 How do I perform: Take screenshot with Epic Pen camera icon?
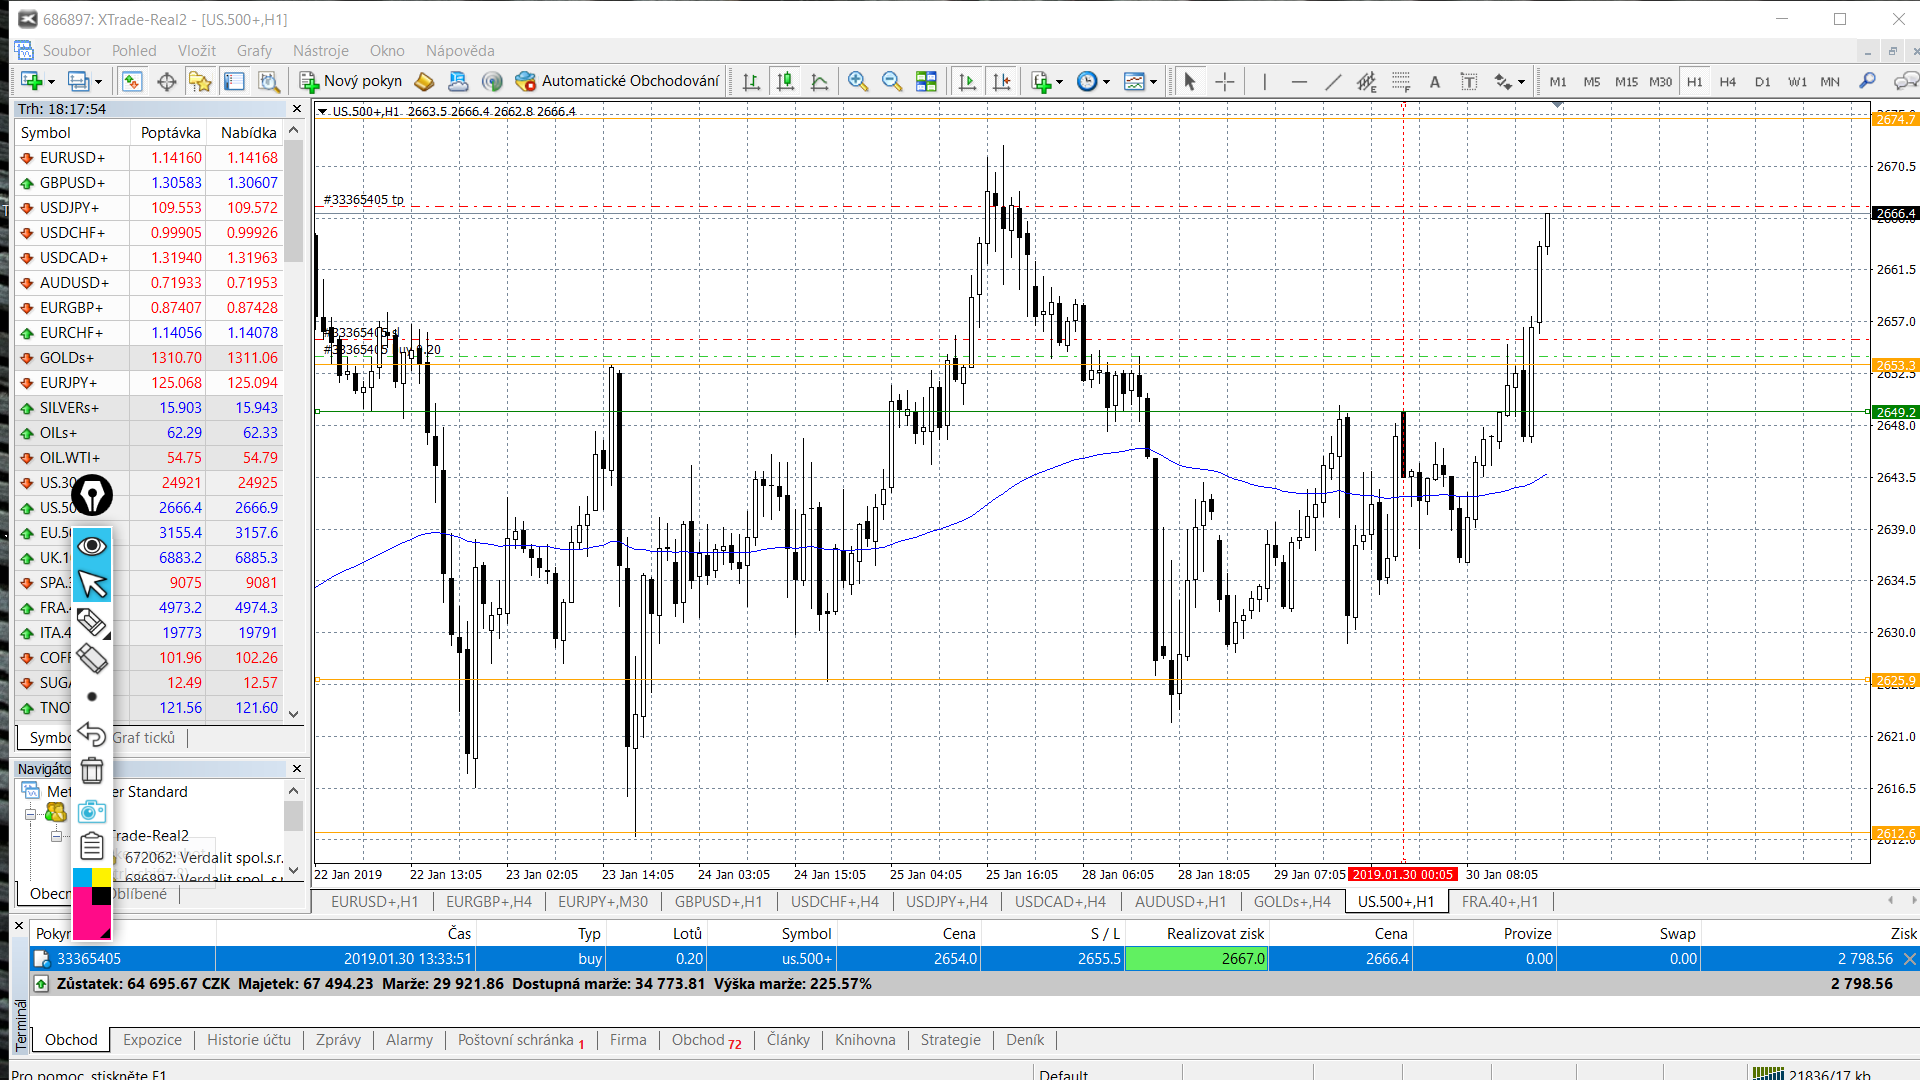pos(92,811)
